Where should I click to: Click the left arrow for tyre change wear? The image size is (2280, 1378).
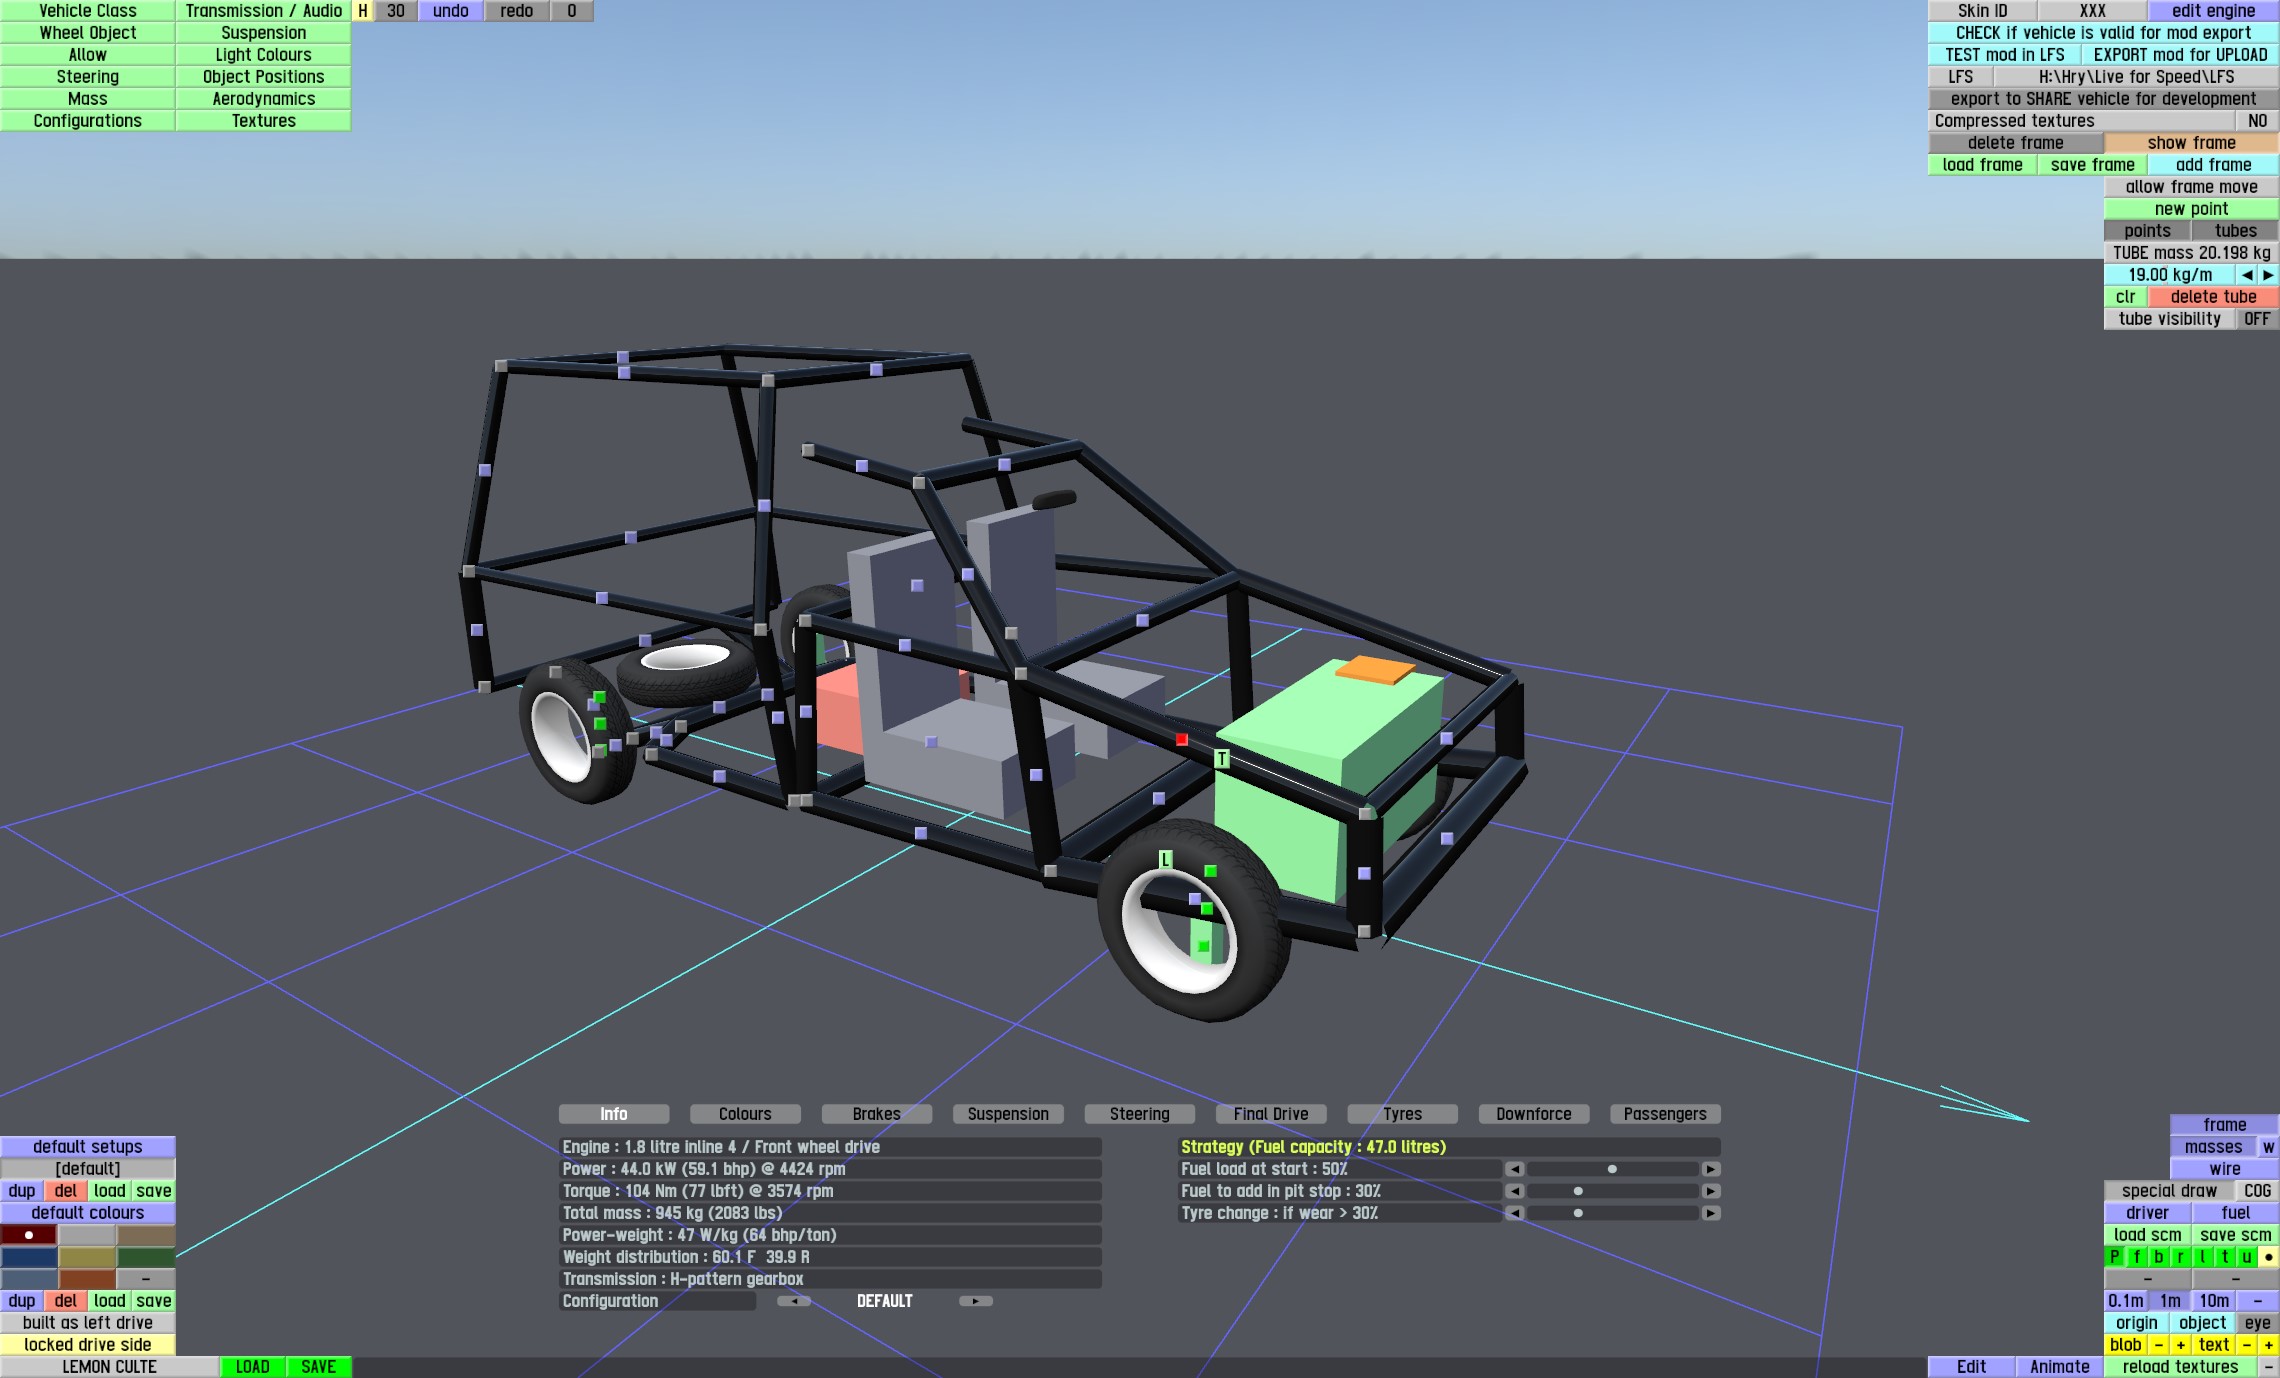[x=1515, y=1213]
